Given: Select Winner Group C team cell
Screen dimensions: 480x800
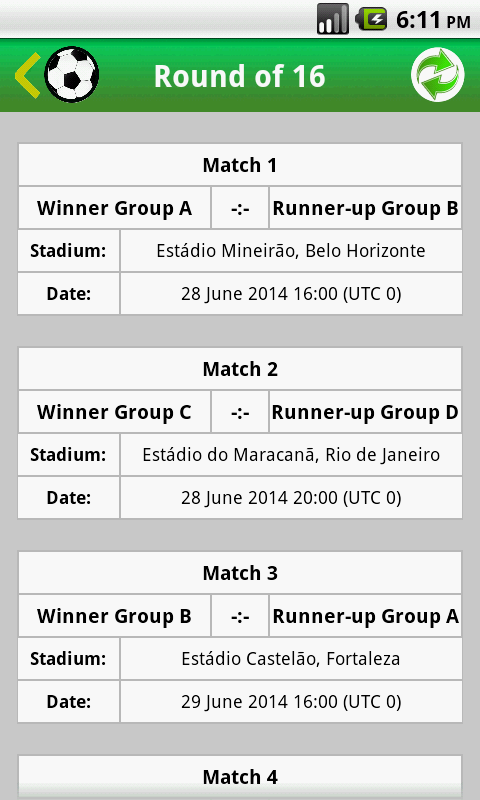Looking at the screenshot, I should tap(115, 412).
